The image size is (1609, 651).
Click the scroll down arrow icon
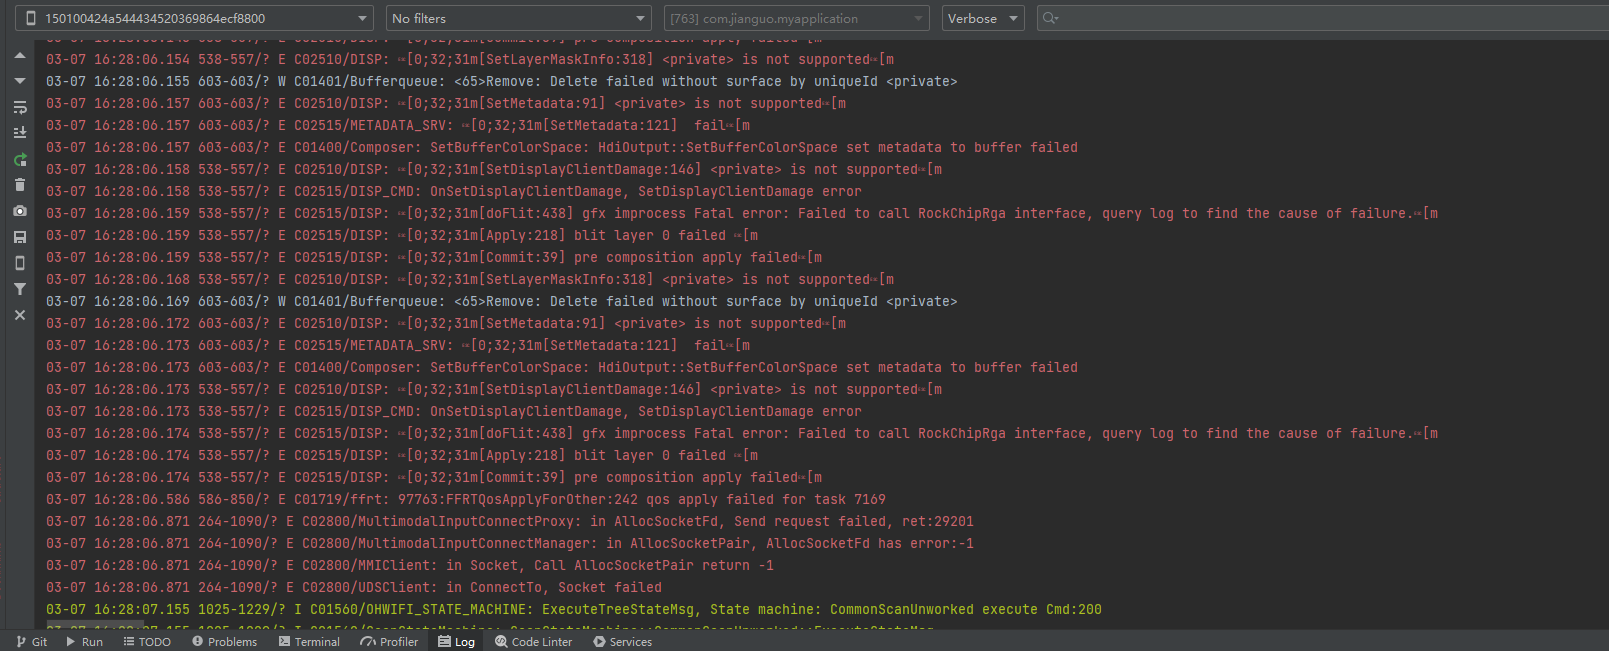tap(19, 81)
